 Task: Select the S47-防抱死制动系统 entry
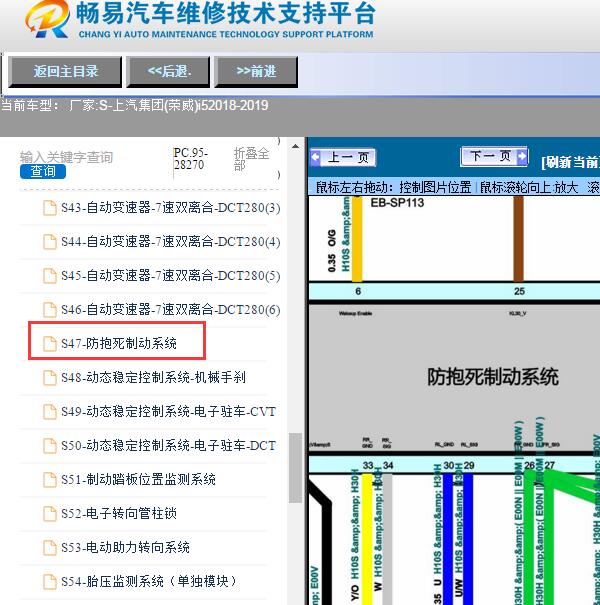(x=119, y=343)
